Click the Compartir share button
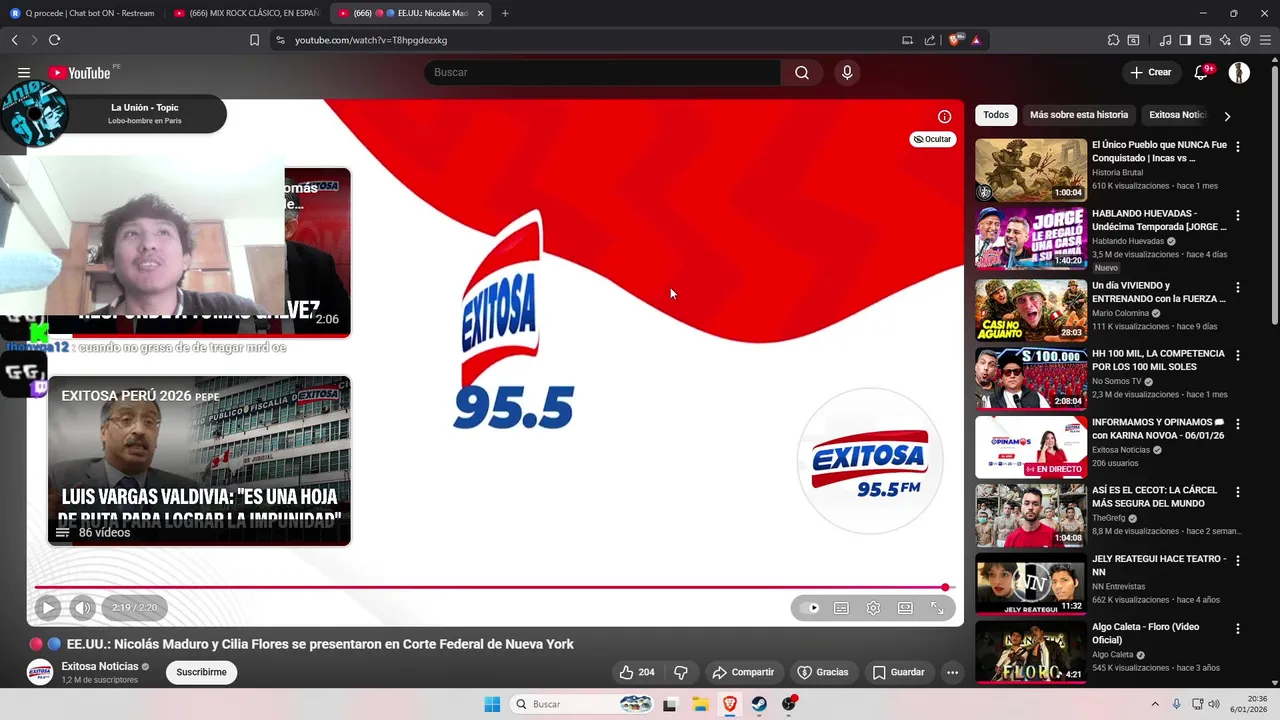The width and height of the screenshot is (1280, 720). [742, 672]
